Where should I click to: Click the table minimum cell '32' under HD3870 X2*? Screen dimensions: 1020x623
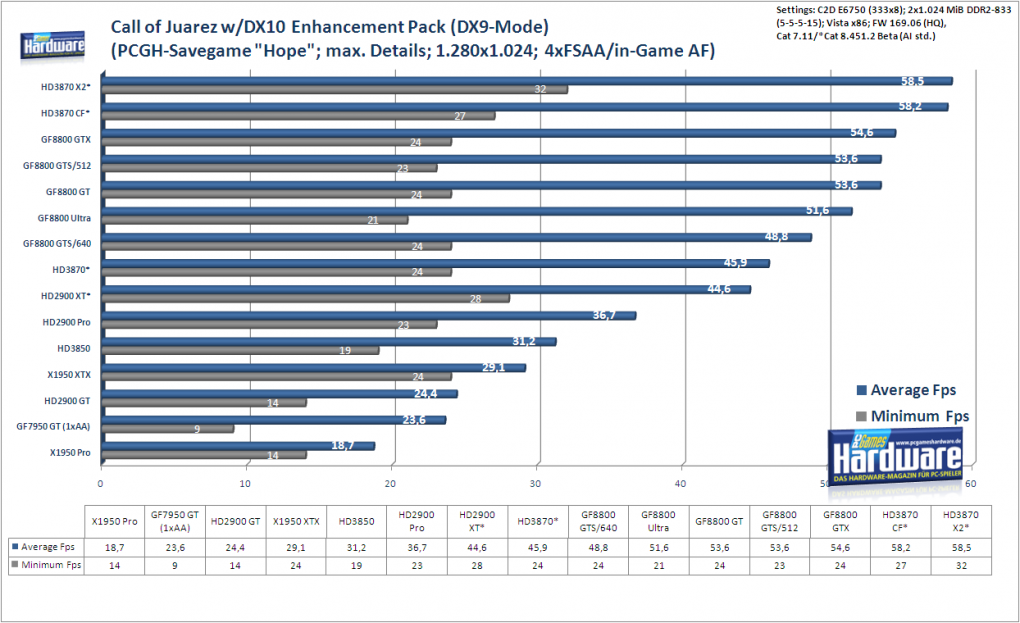point(961,566)
